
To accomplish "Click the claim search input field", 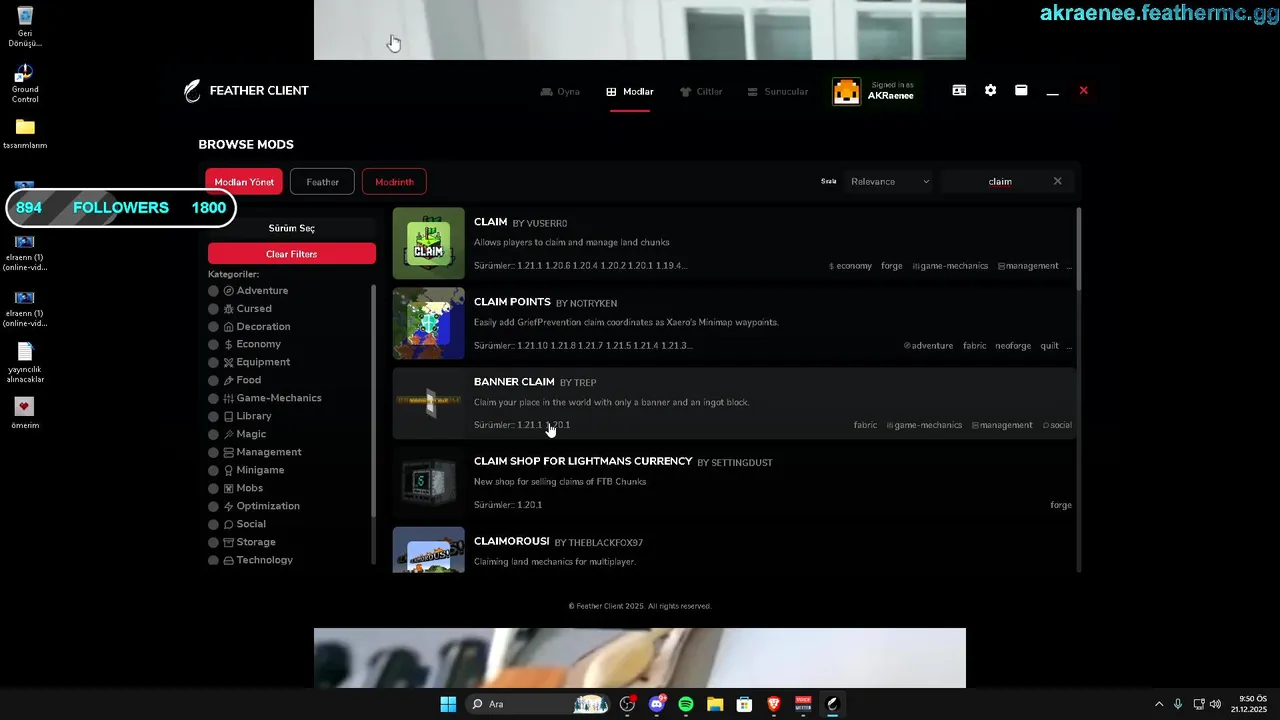I will 1000,181.
